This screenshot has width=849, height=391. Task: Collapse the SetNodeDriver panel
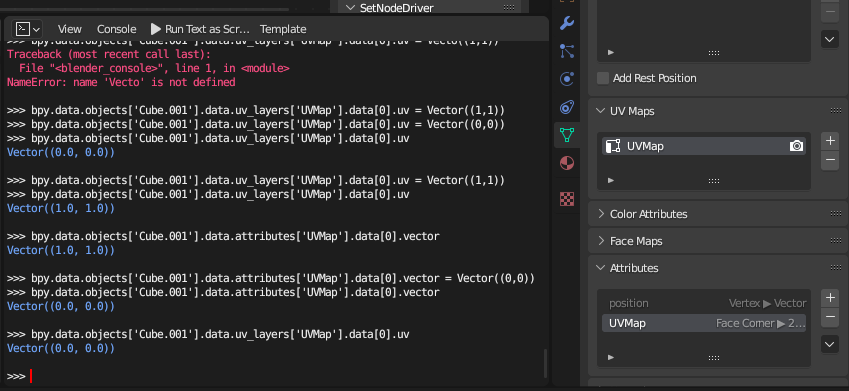tap(350, 8)
